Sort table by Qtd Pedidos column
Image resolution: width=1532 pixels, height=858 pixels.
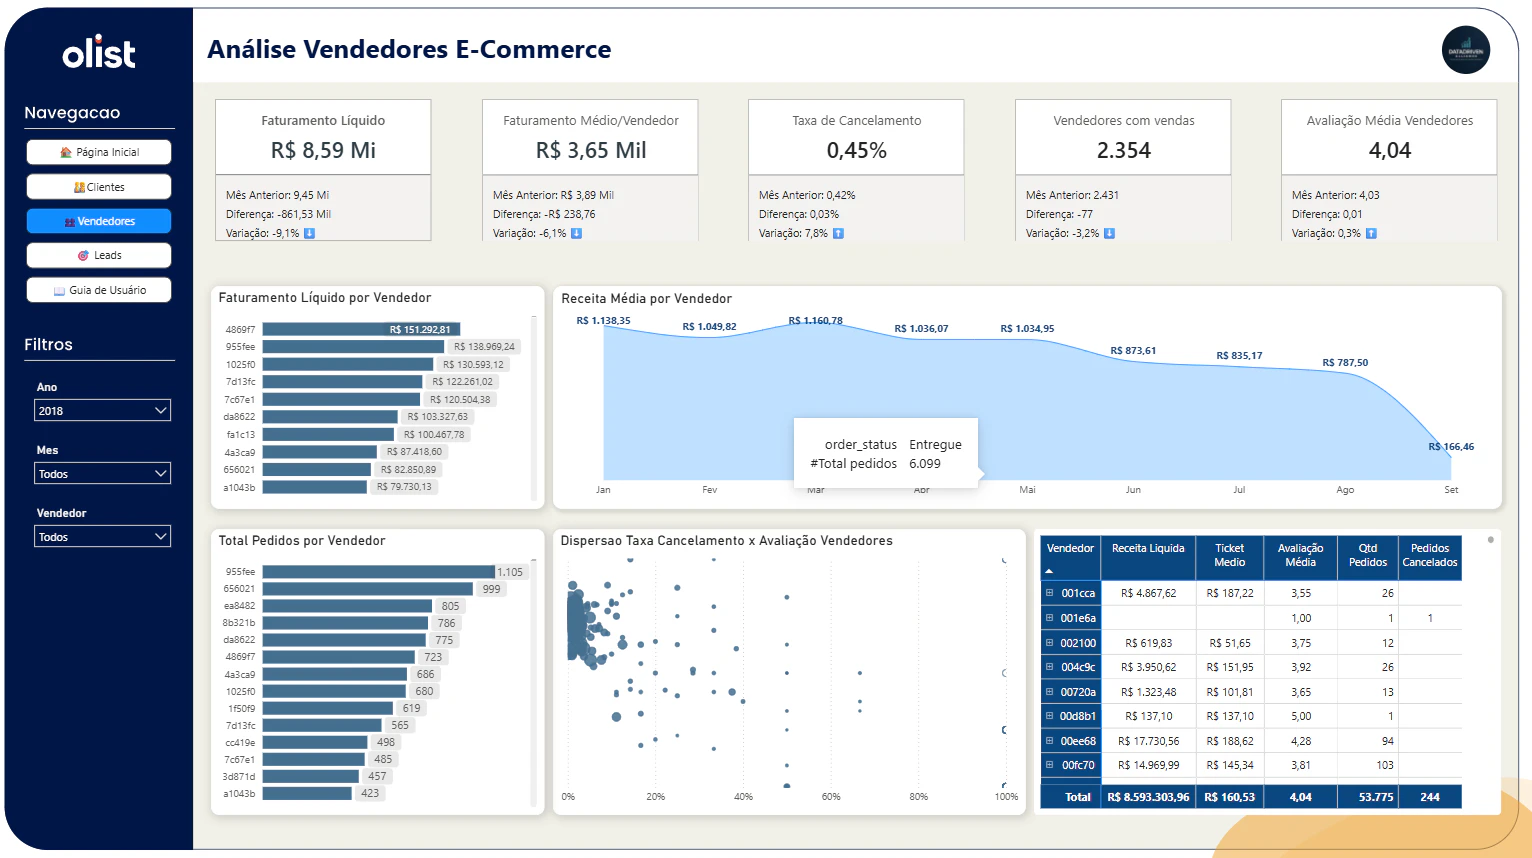tap(1368, 557)
